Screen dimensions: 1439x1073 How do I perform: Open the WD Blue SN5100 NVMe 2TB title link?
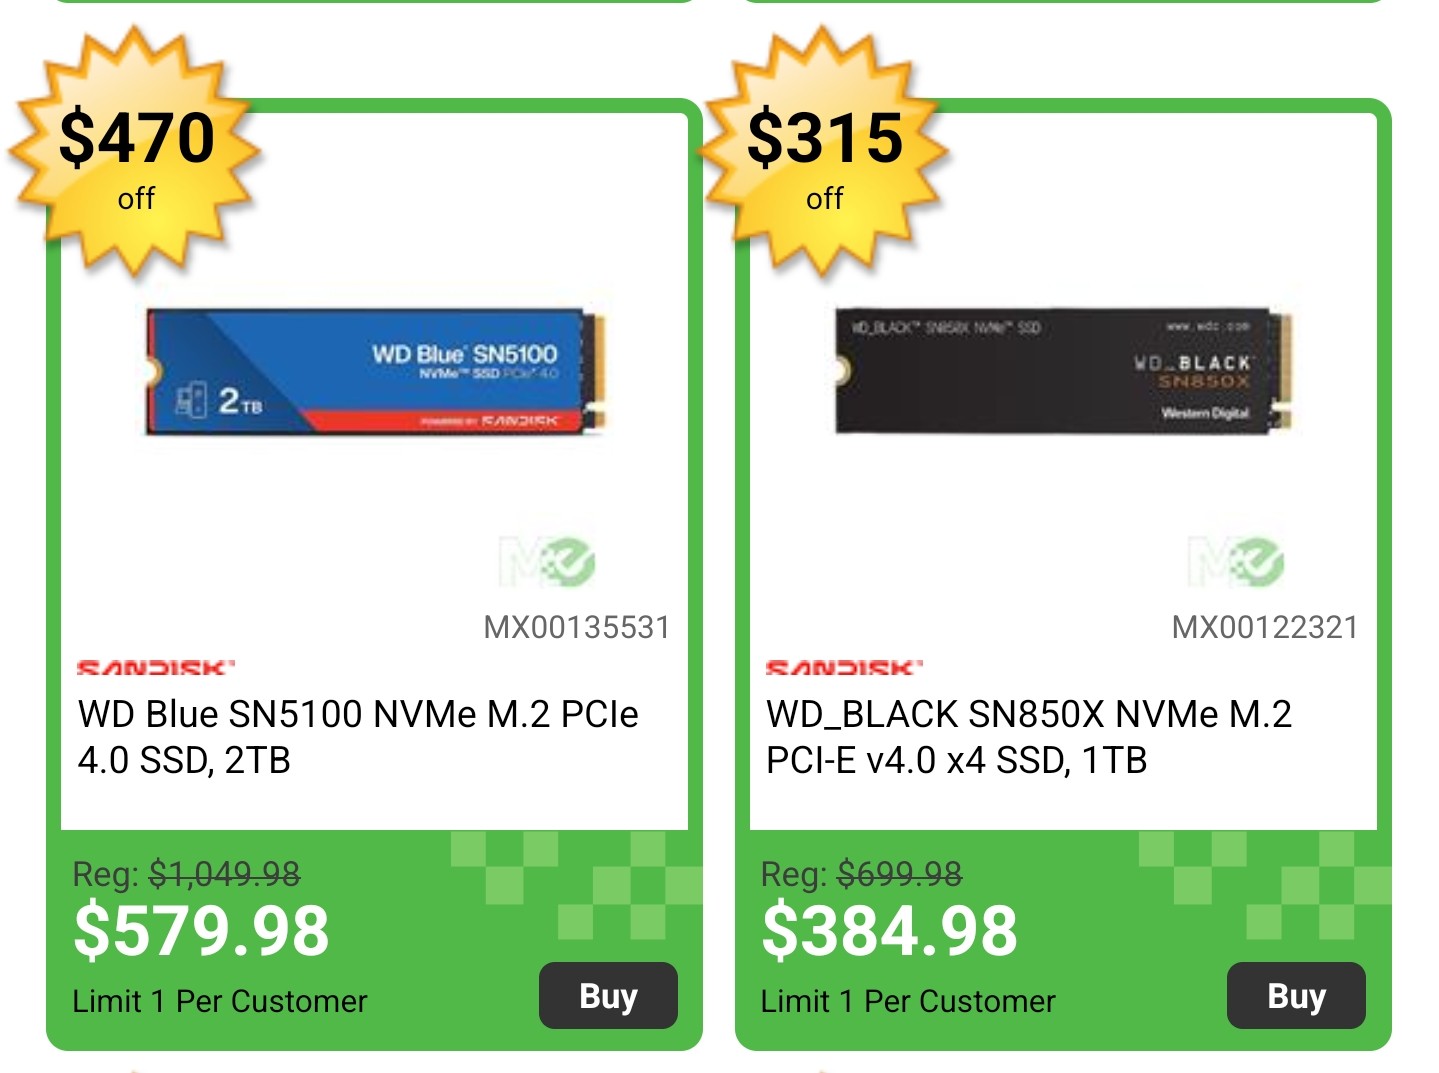[x=357, y=737]
